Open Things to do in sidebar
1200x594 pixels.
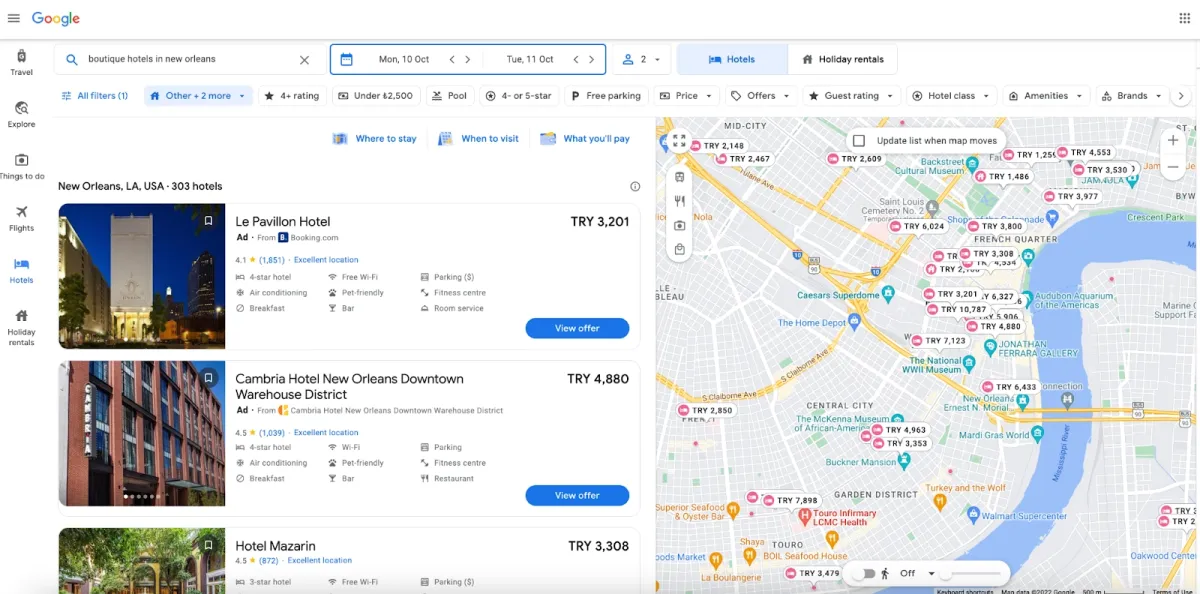coord(22,166)
